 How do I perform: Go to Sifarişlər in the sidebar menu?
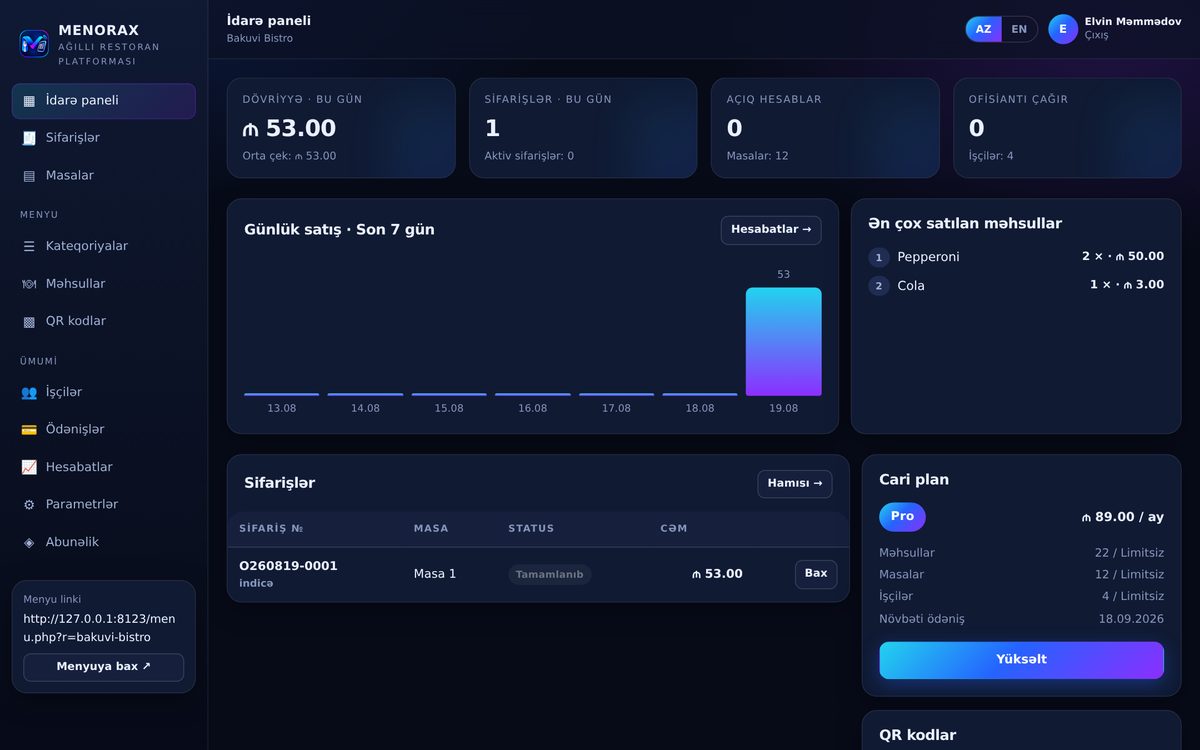(104, 138)
